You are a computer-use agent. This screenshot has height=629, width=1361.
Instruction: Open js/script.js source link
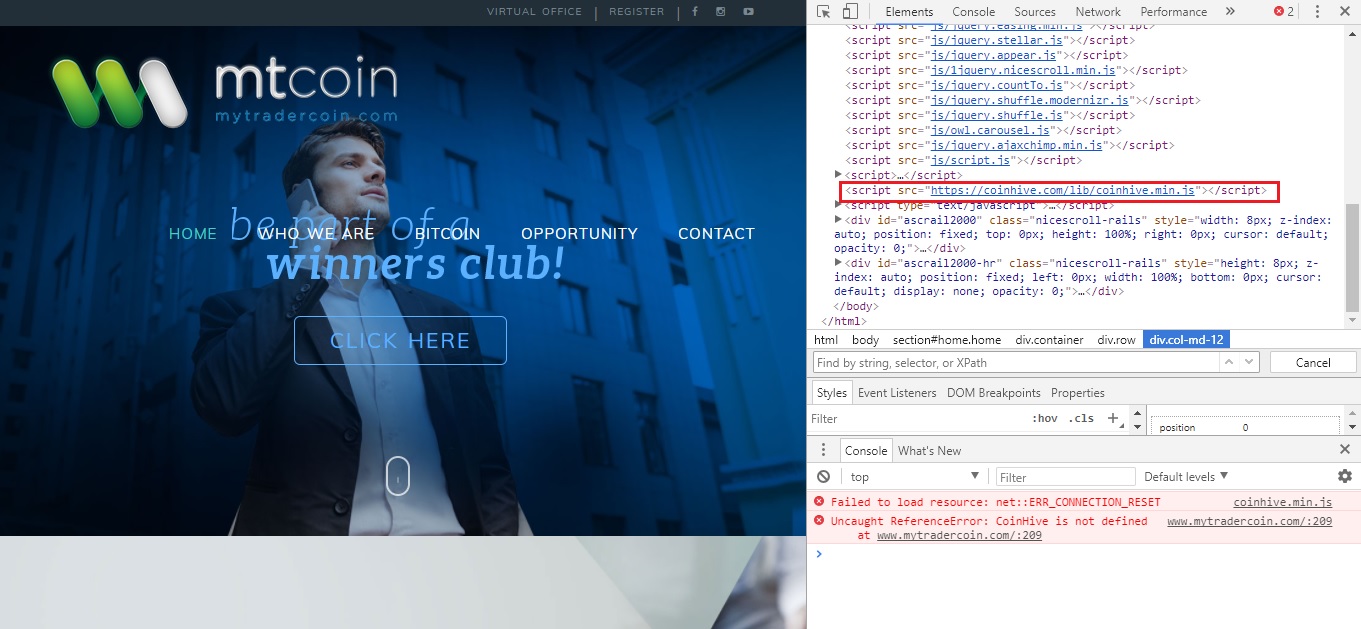tap(970, 160)
